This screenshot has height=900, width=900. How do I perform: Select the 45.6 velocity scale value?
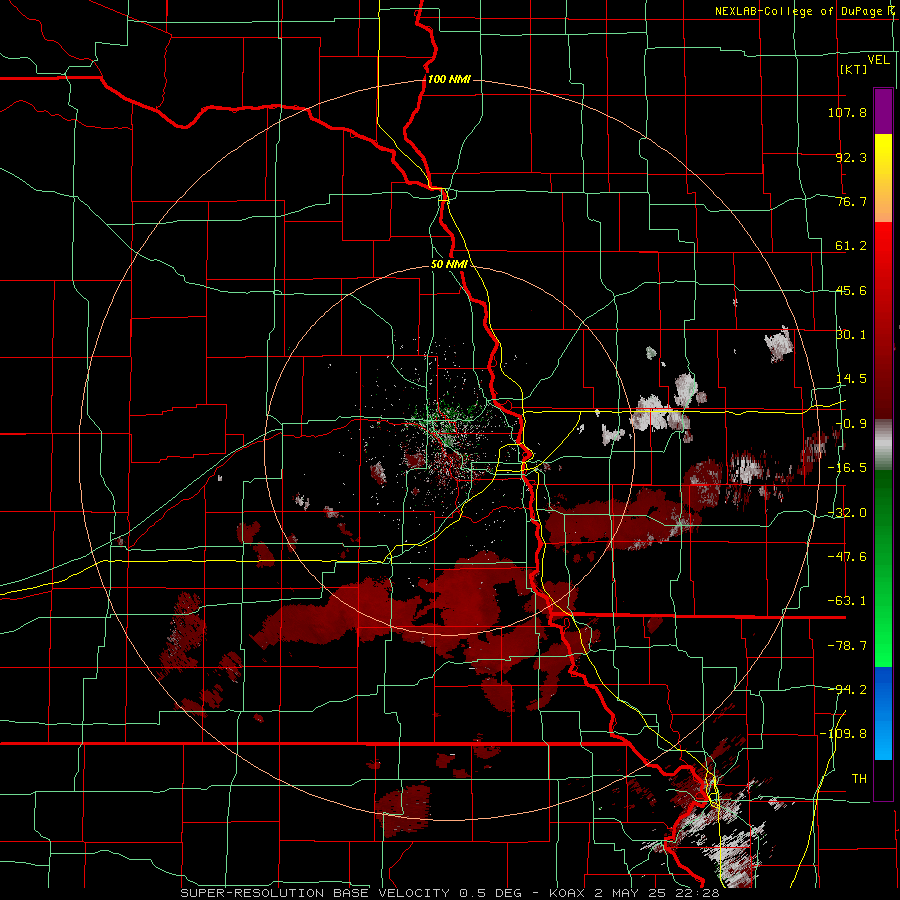(851, 290)
